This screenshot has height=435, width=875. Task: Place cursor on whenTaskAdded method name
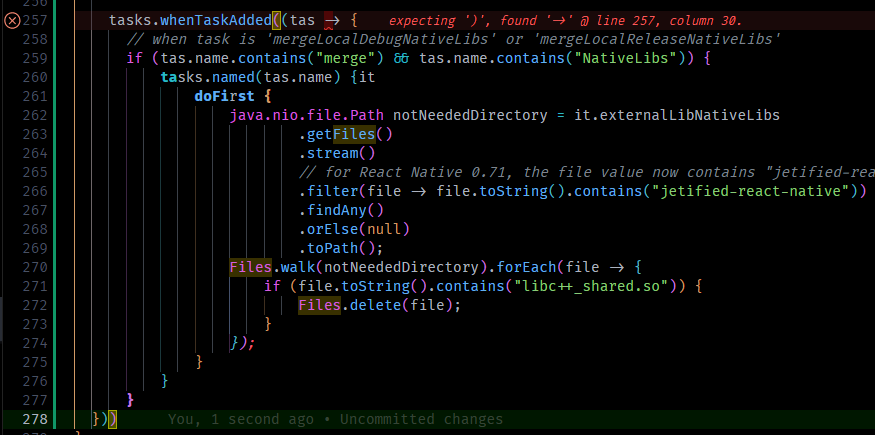pyautogui.click(x=215, y=21)
